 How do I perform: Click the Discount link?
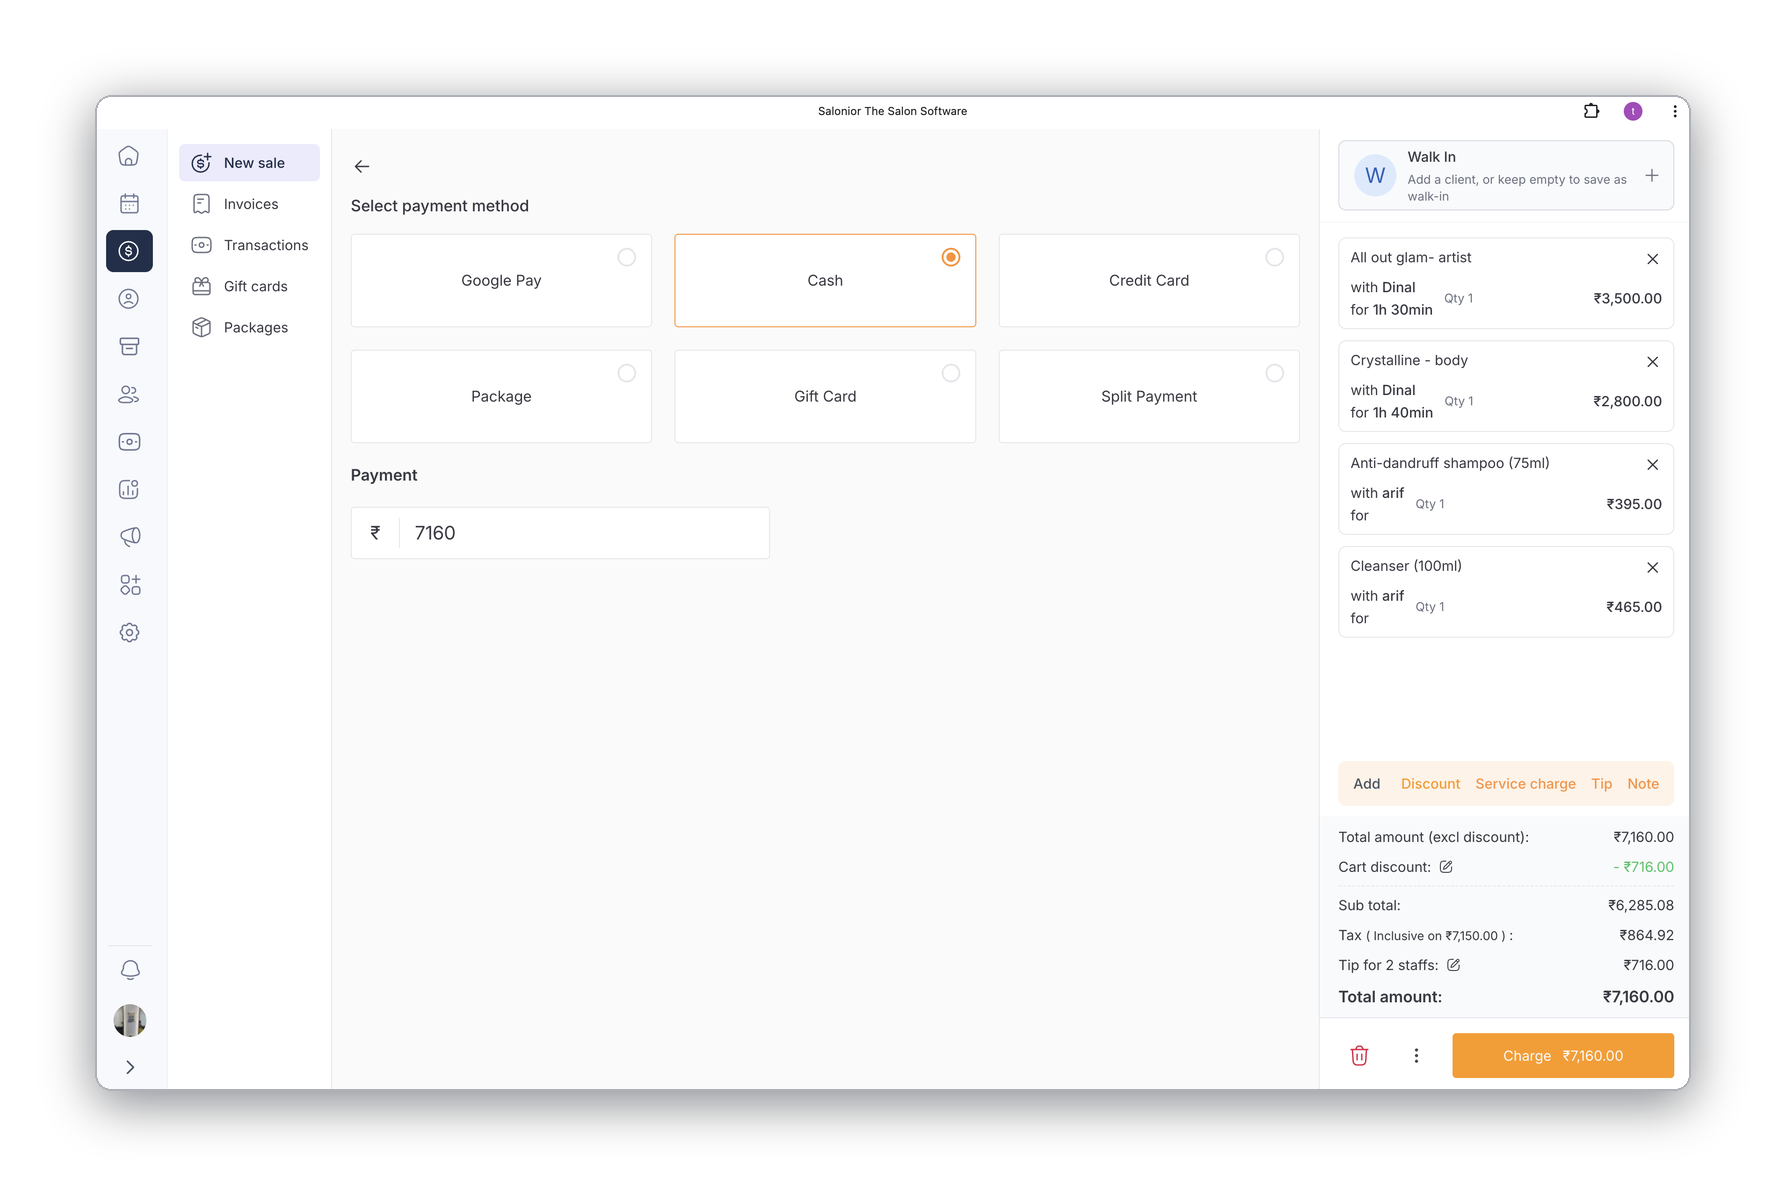coord(1430,784)
